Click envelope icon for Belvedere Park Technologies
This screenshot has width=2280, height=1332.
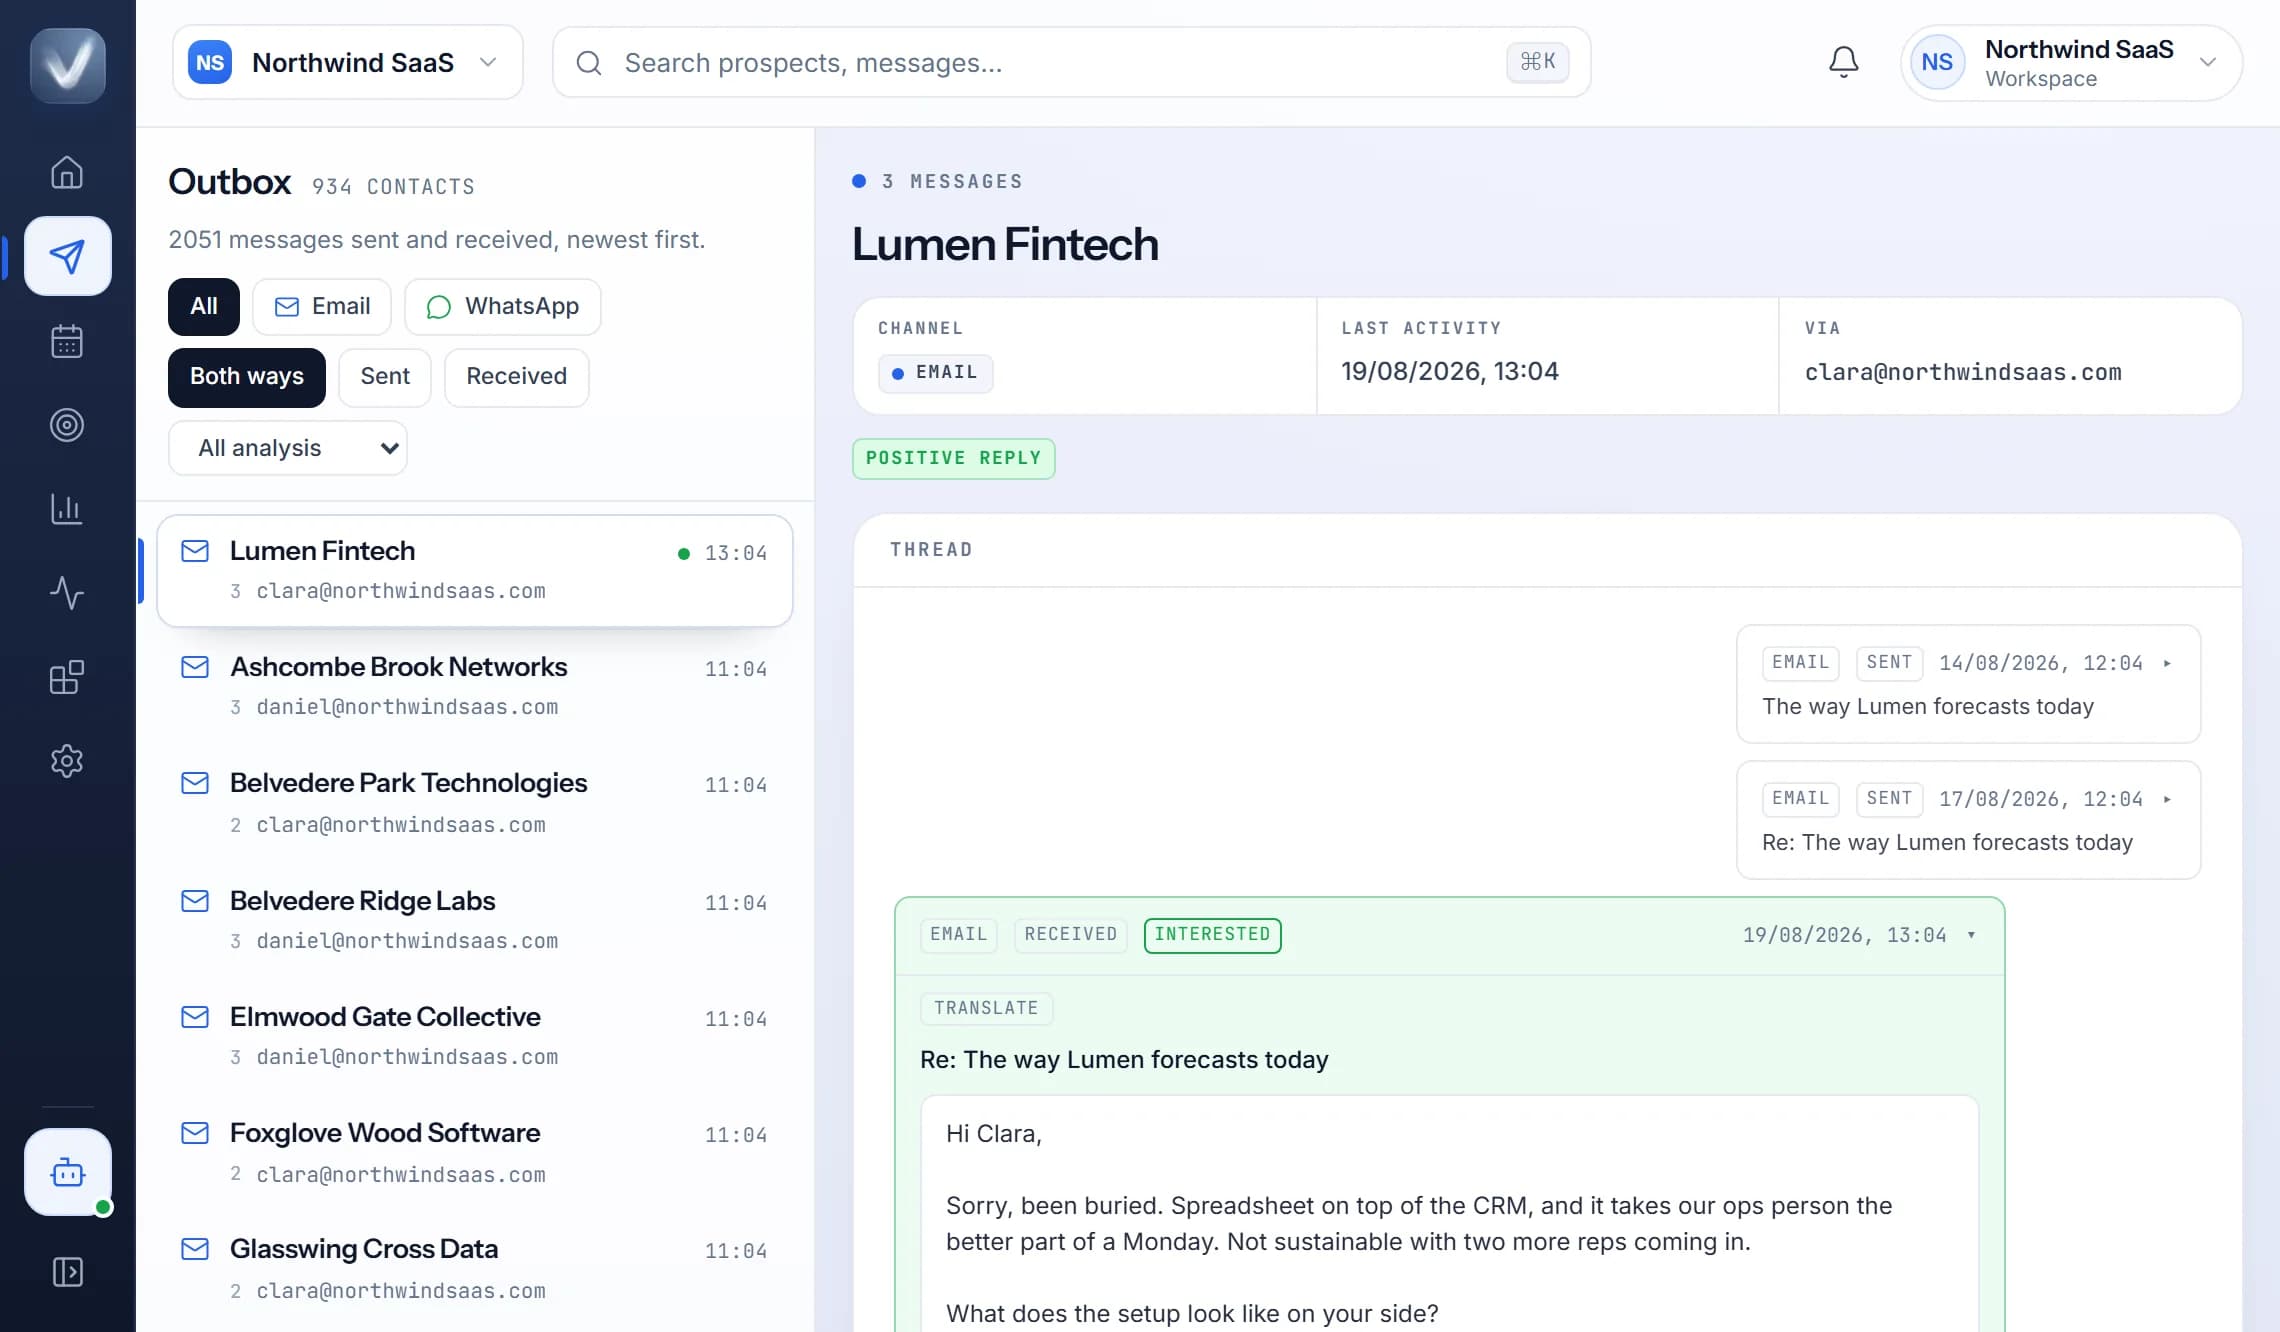coord(195,783)
